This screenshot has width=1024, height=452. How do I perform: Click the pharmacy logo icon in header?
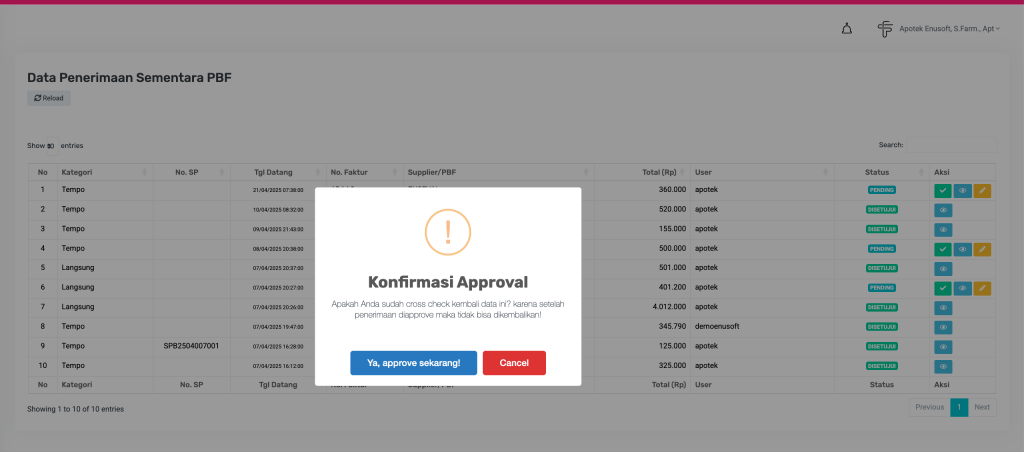885,29
